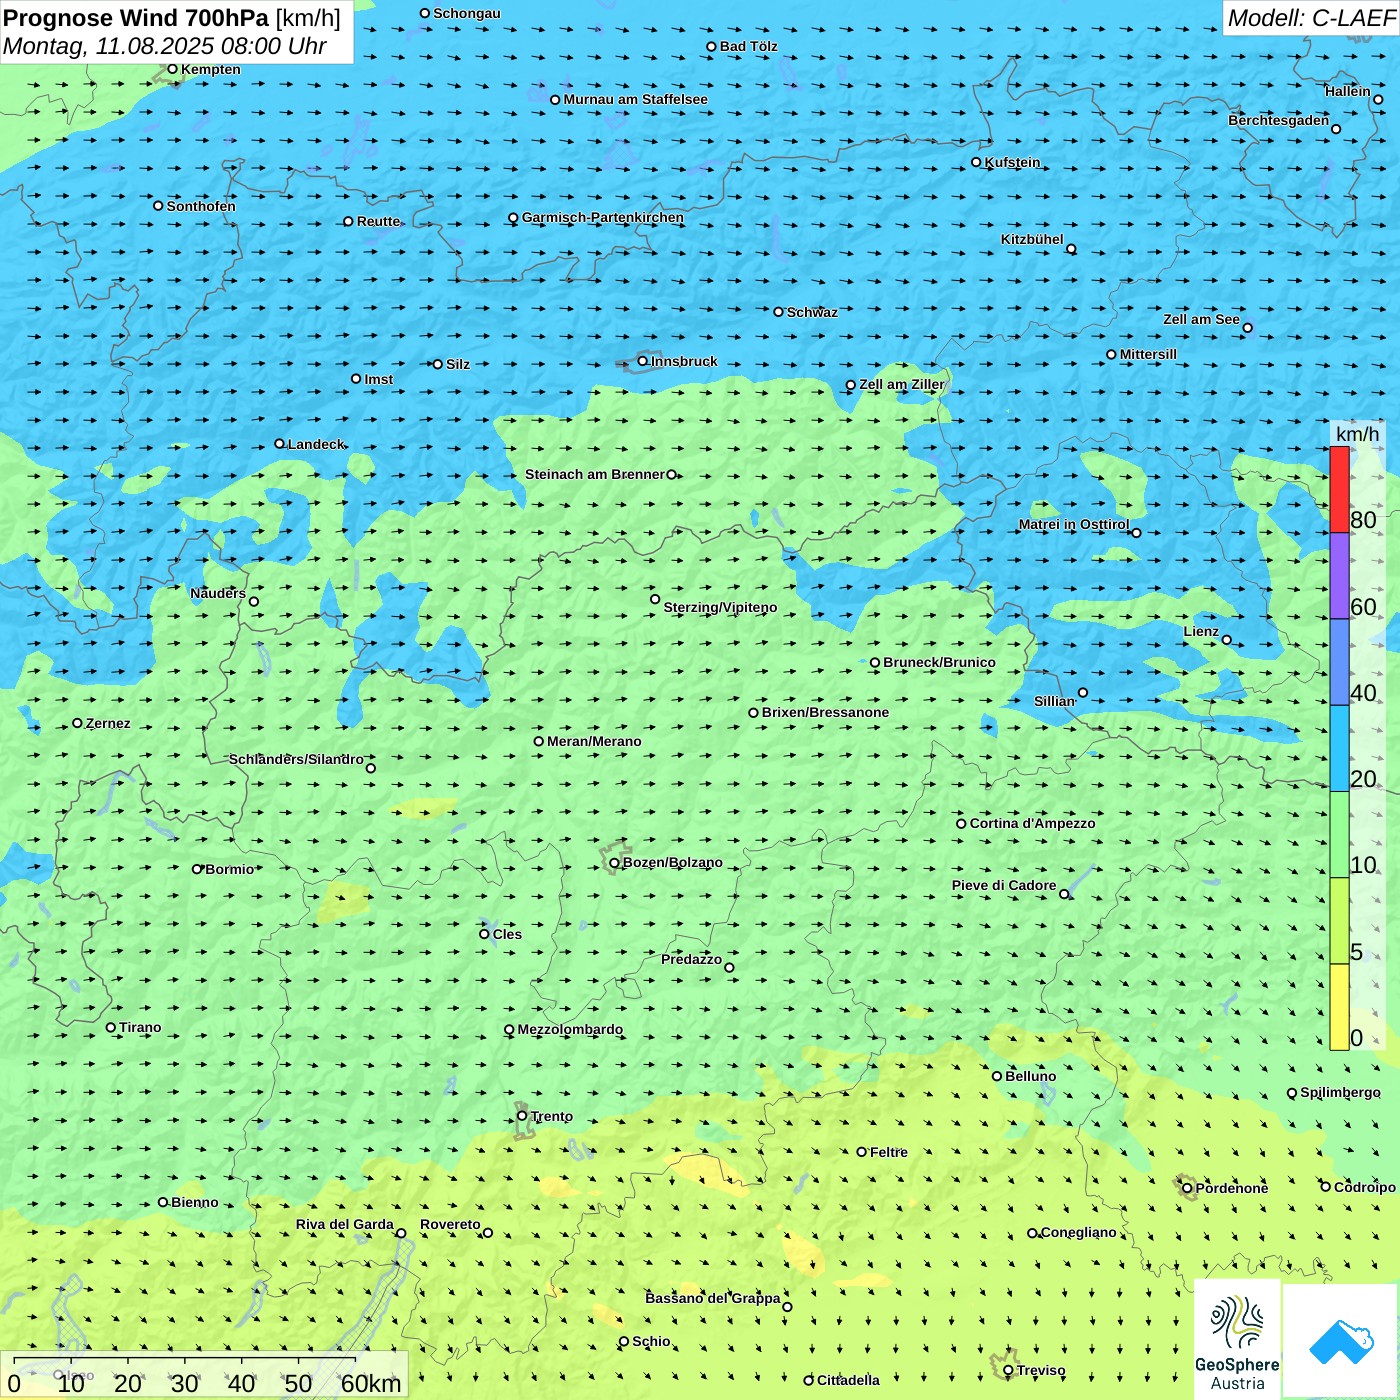1400x1400 pixels.
Task: Click the 'Bassano del Grappa' label
Action: (x=713, y=1298)
